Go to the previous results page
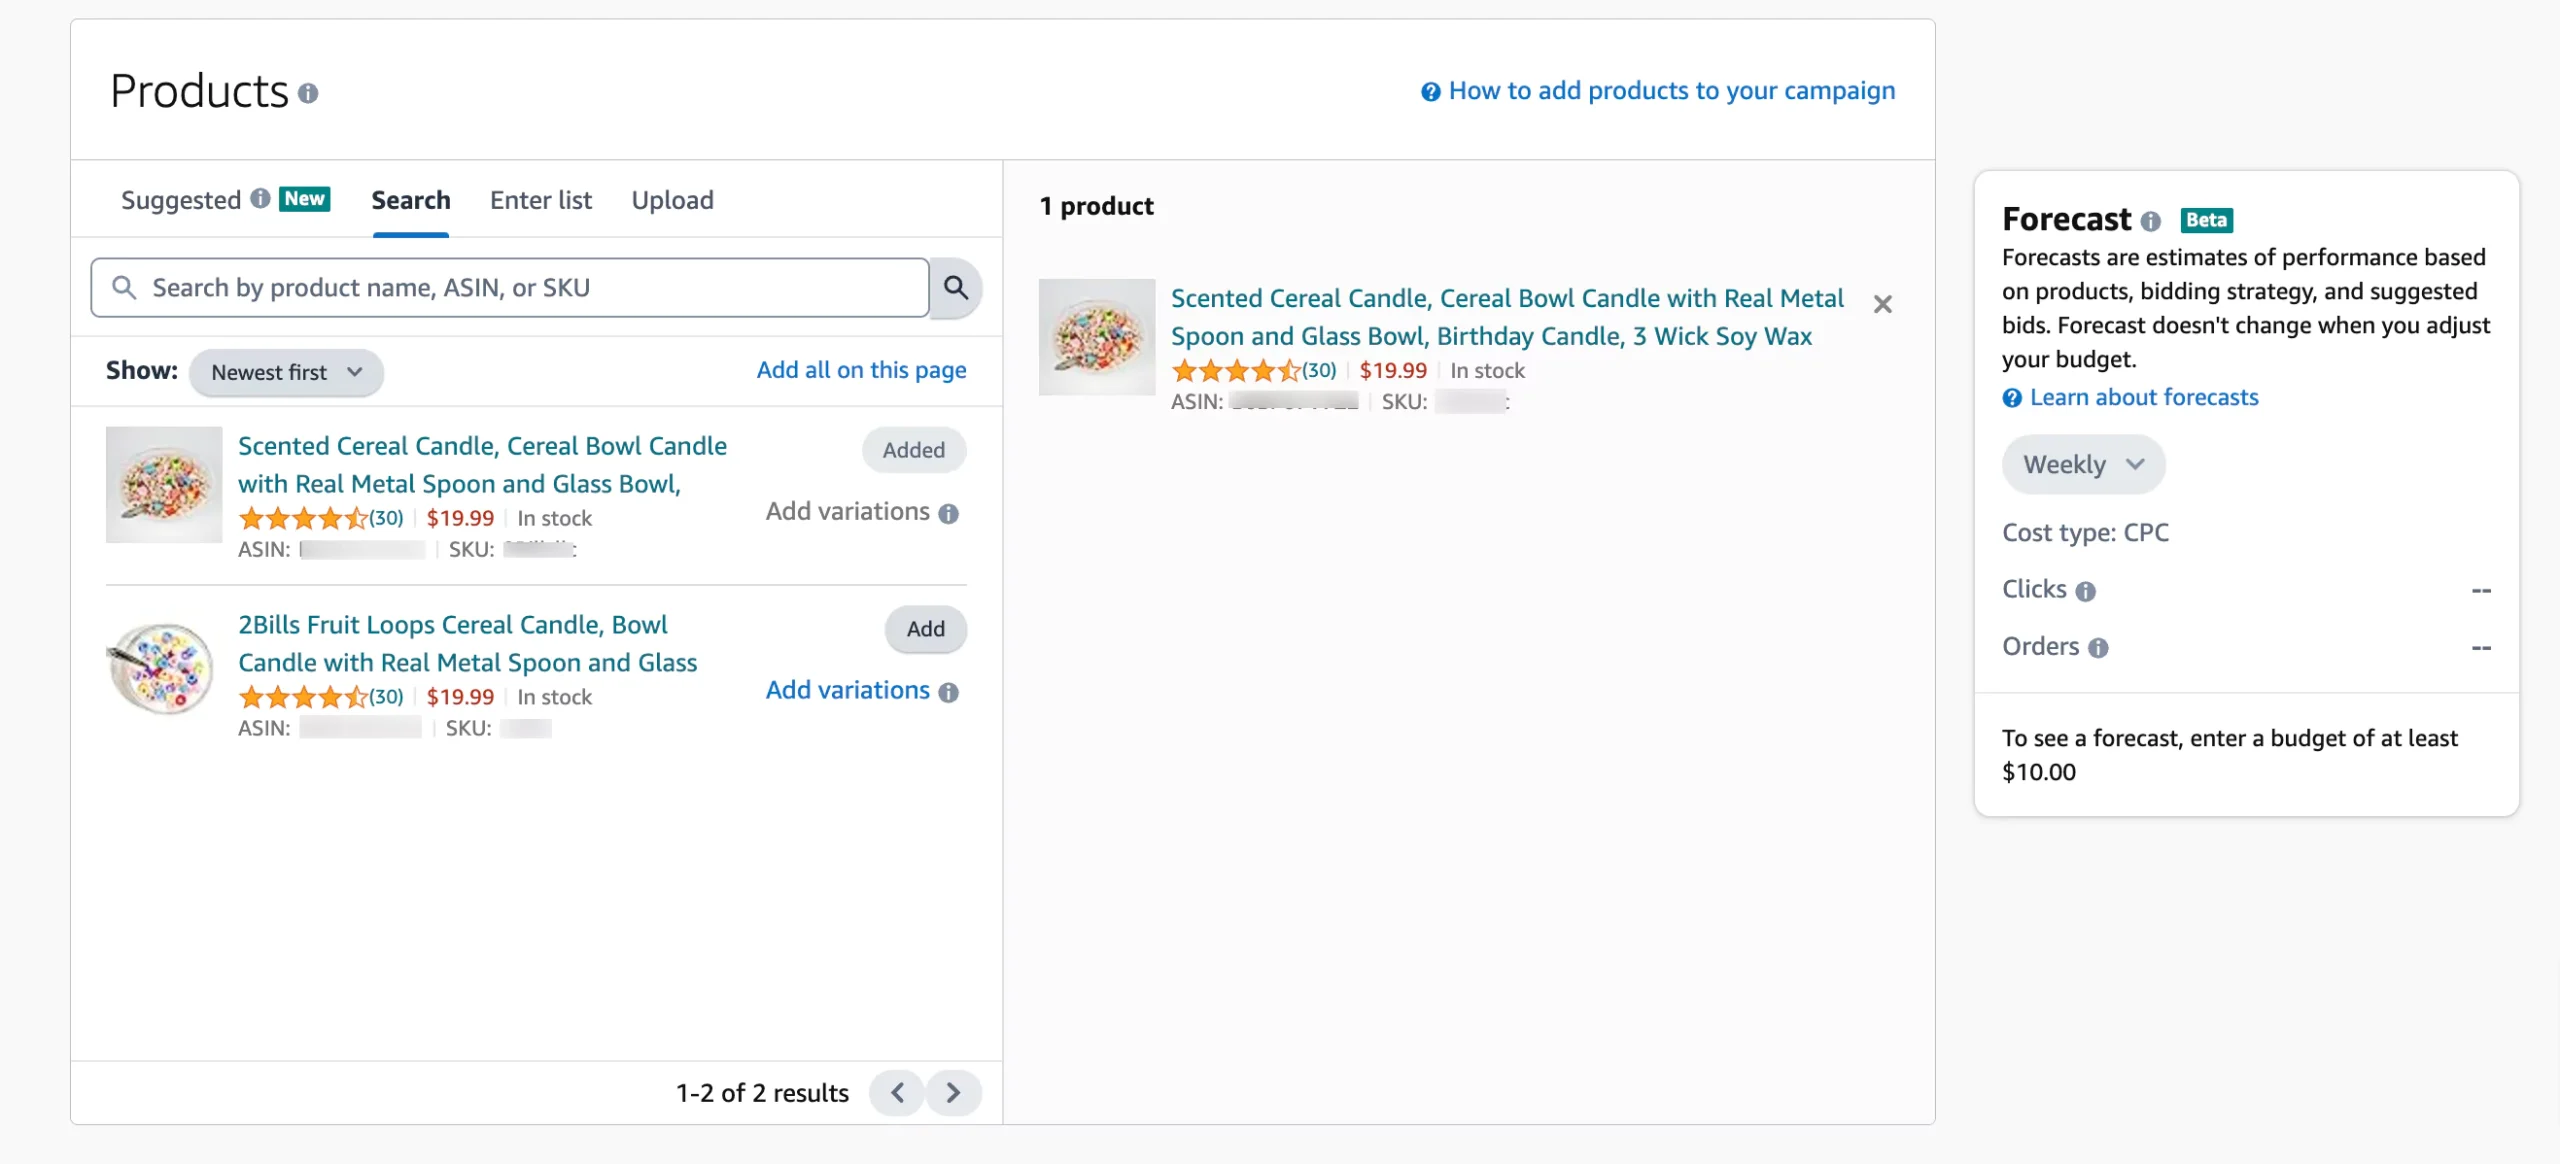 897,1093
